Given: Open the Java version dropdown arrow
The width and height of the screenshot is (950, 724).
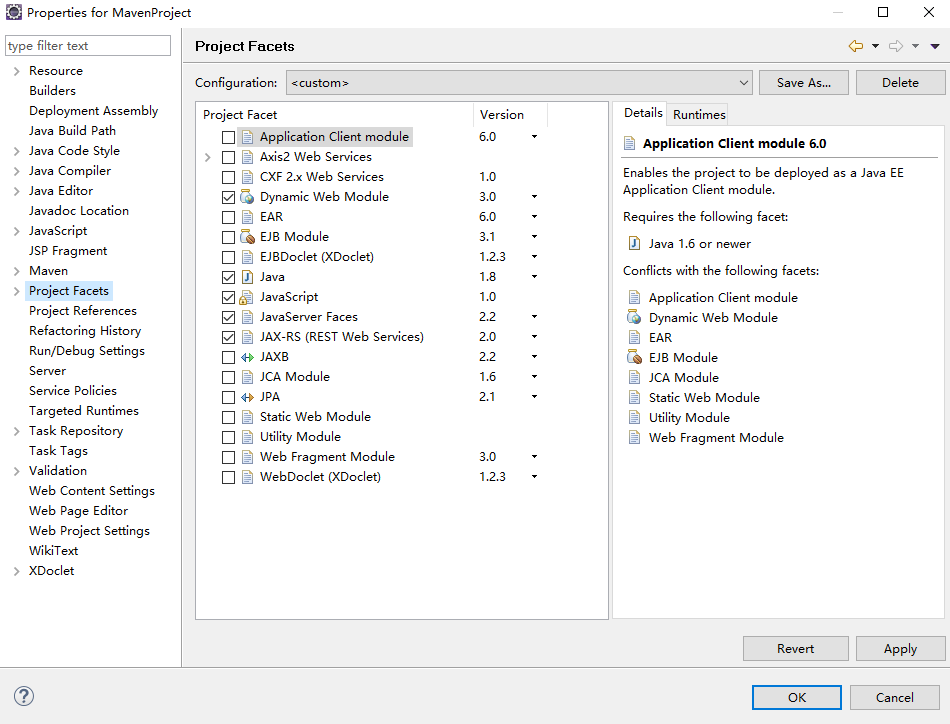Looking at the screenshot, I should [x=534, y=277].
